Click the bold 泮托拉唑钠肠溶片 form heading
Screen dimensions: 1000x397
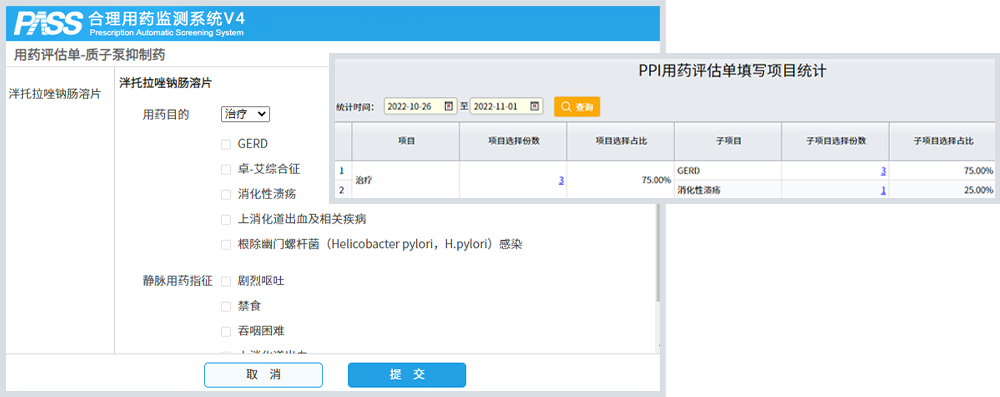click(x=166, y=83)
